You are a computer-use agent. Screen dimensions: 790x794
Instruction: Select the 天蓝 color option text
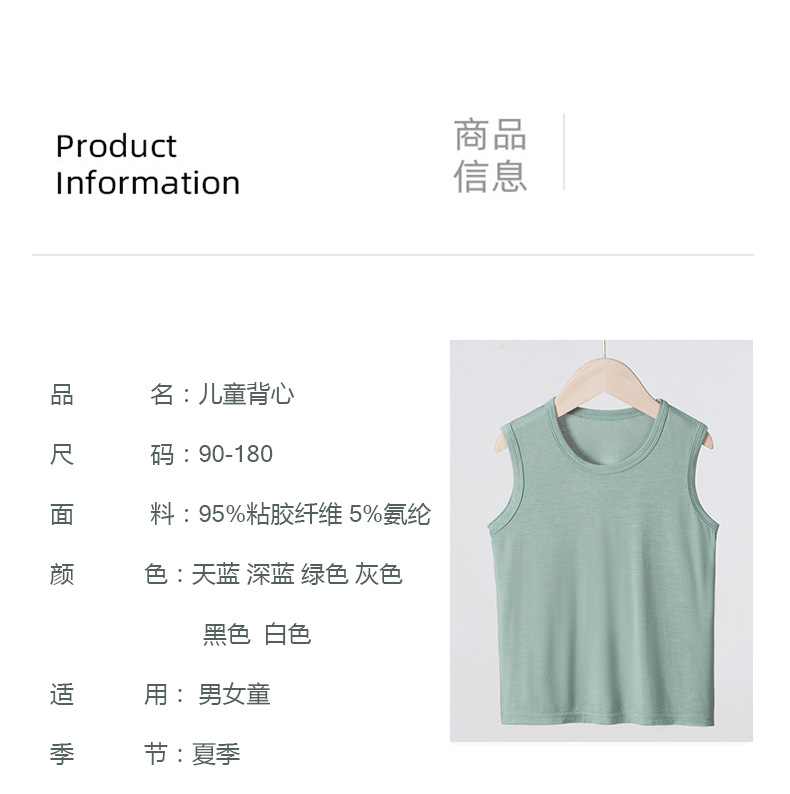pyautogui.click(x=216, y=574)
